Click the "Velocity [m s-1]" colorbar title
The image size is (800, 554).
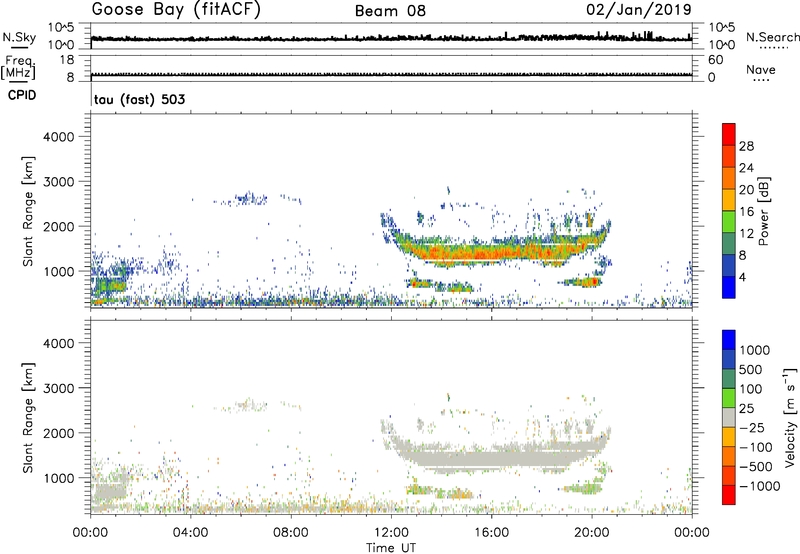790,418
